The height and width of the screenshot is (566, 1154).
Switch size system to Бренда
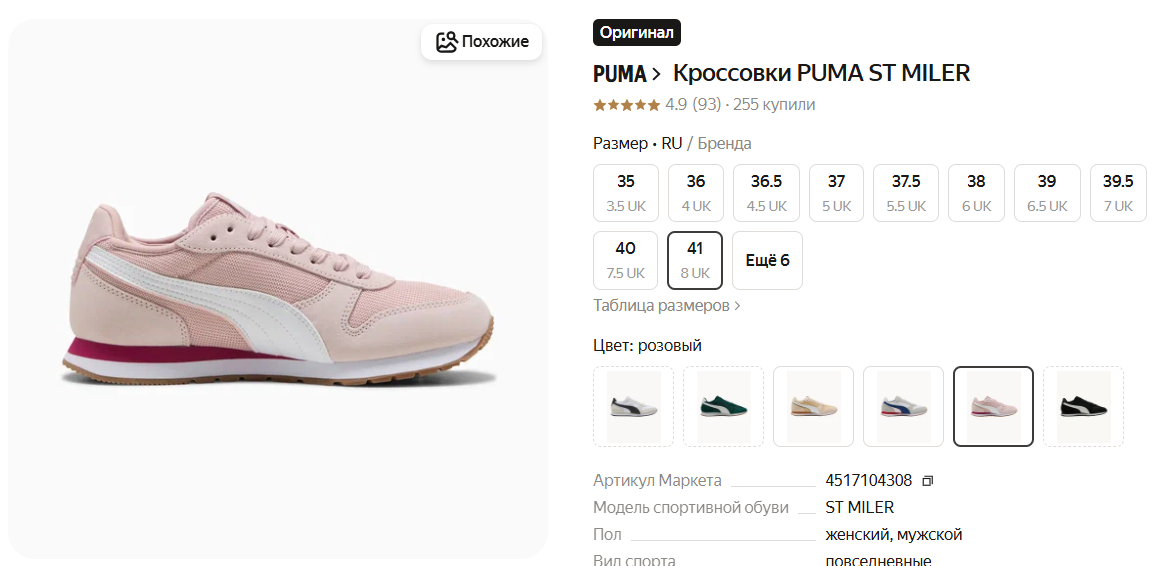724,144
